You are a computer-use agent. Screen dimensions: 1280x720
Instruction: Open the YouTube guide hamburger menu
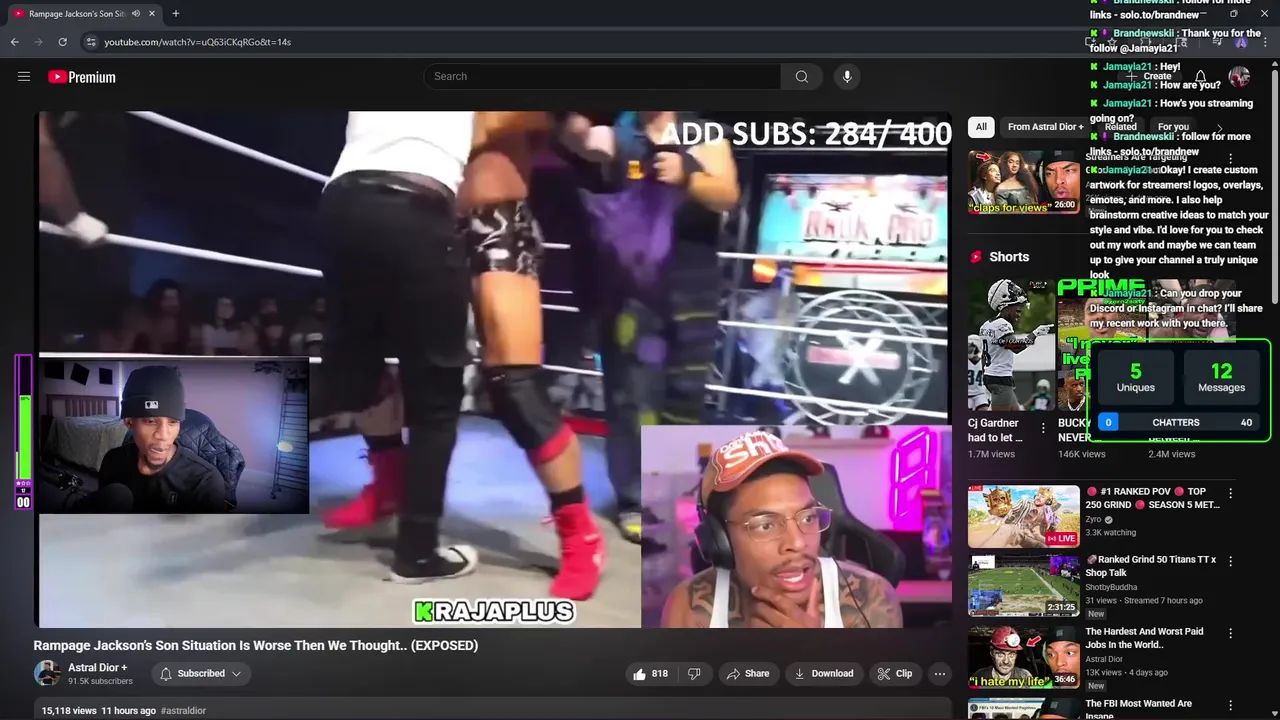click(x=24, y=76)
